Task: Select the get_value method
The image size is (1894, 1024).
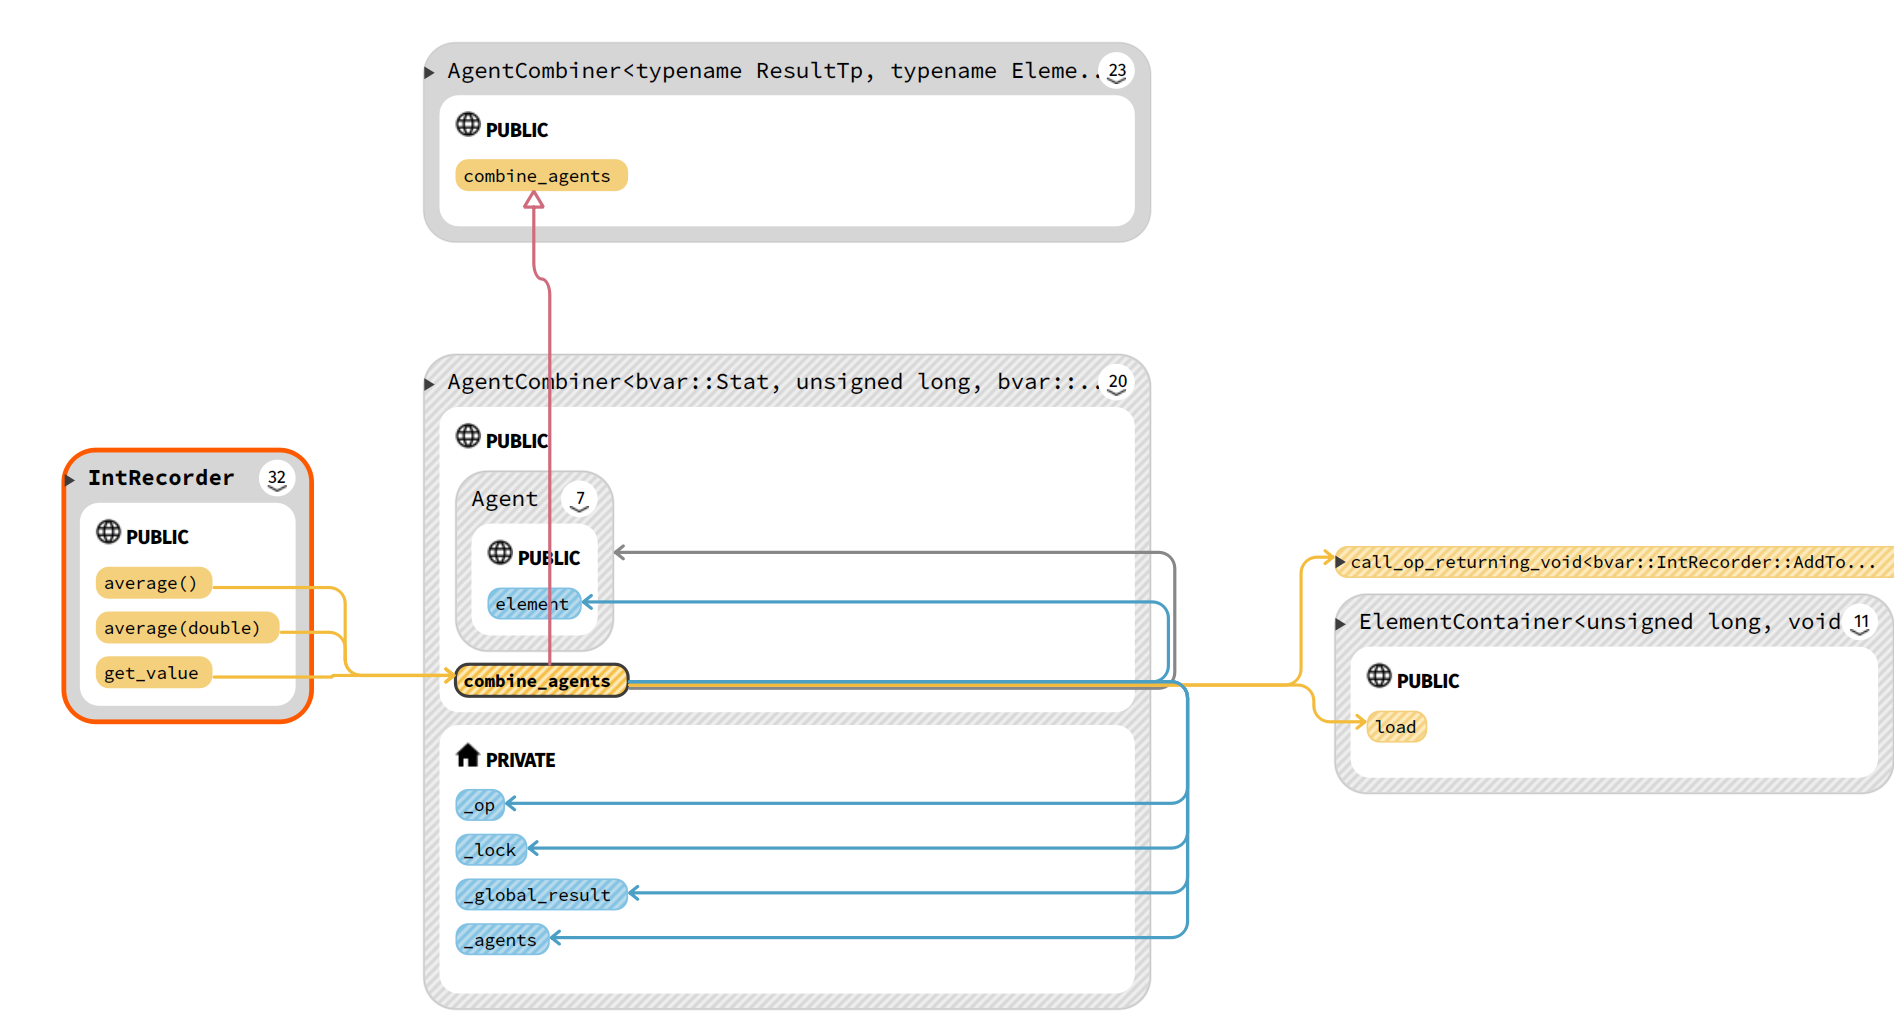Action: pos(152,673)
